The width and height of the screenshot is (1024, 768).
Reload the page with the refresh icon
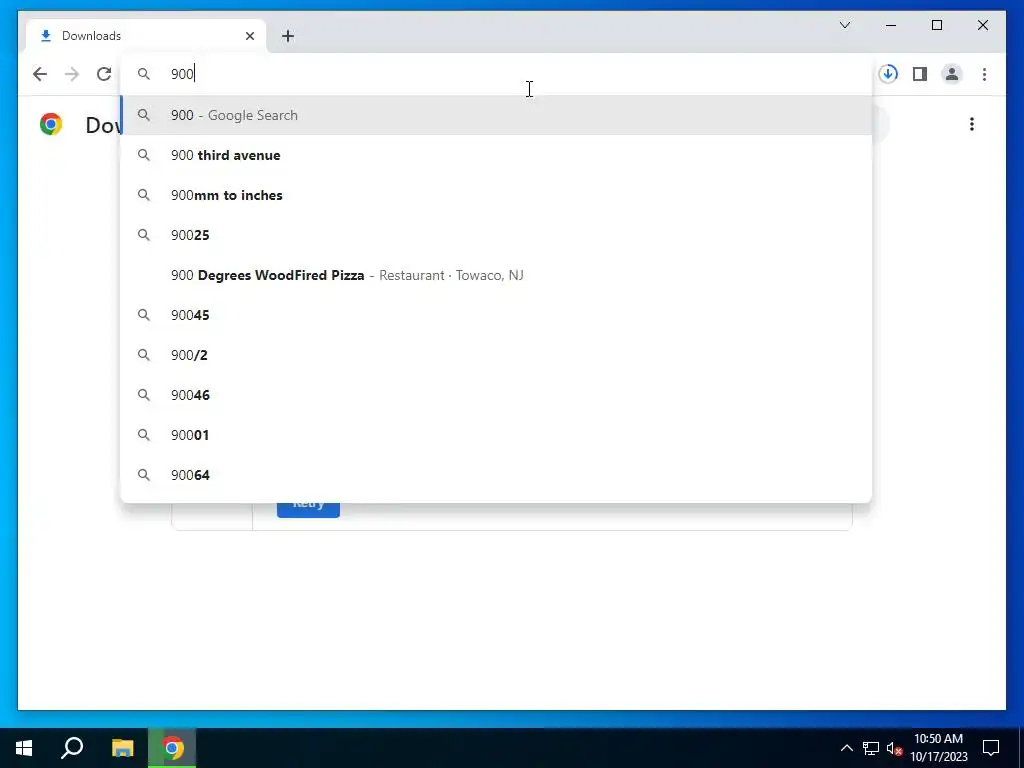pos(104,74)
